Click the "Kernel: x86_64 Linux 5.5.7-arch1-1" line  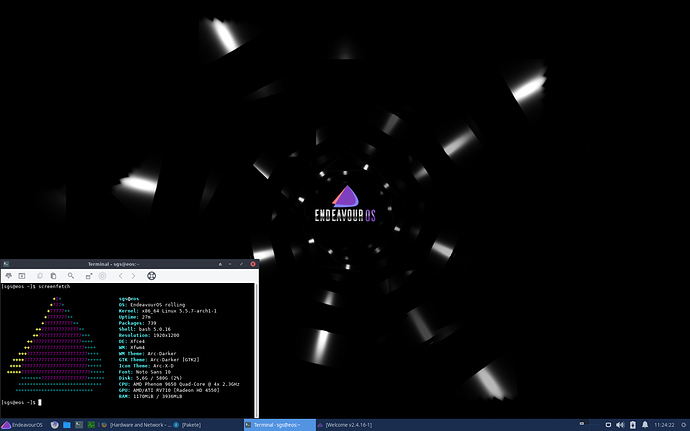click(x=168, y=311)
